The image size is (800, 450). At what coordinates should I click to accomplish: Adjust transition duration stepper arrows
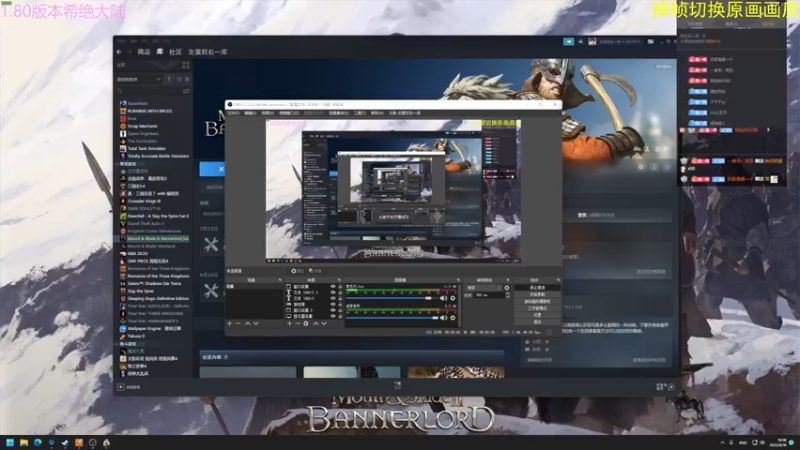507,295
